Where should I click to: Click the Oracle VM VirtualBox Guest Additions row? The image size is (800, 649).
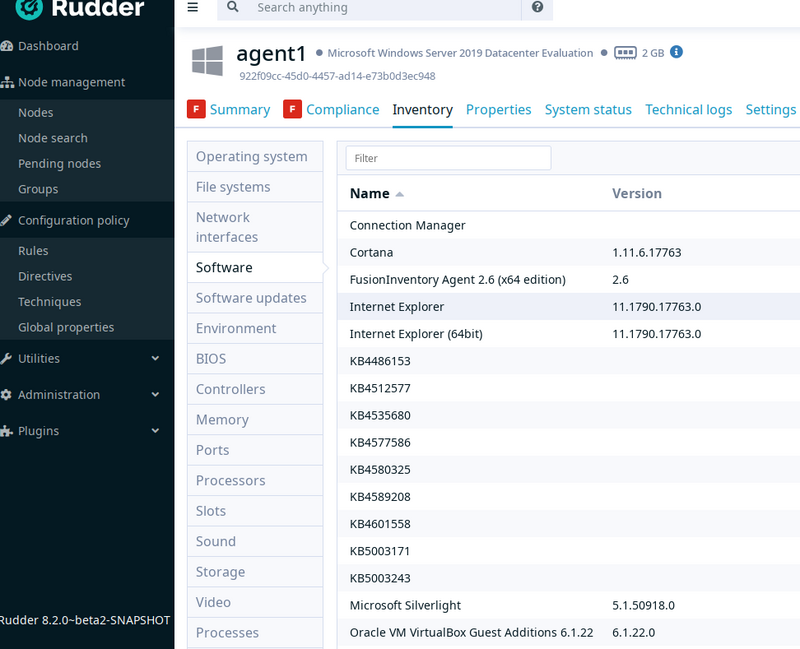click(568, 633)
